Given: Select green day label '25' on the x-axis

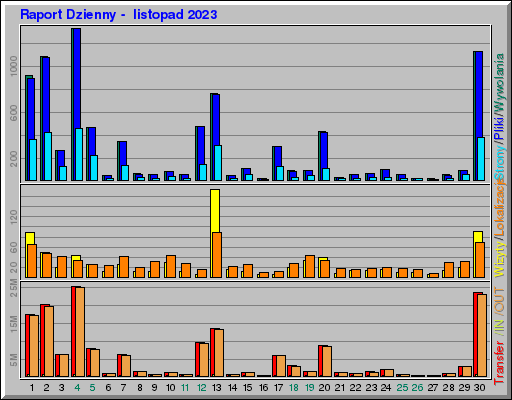Looking at the screenshot, I should 402,388.
